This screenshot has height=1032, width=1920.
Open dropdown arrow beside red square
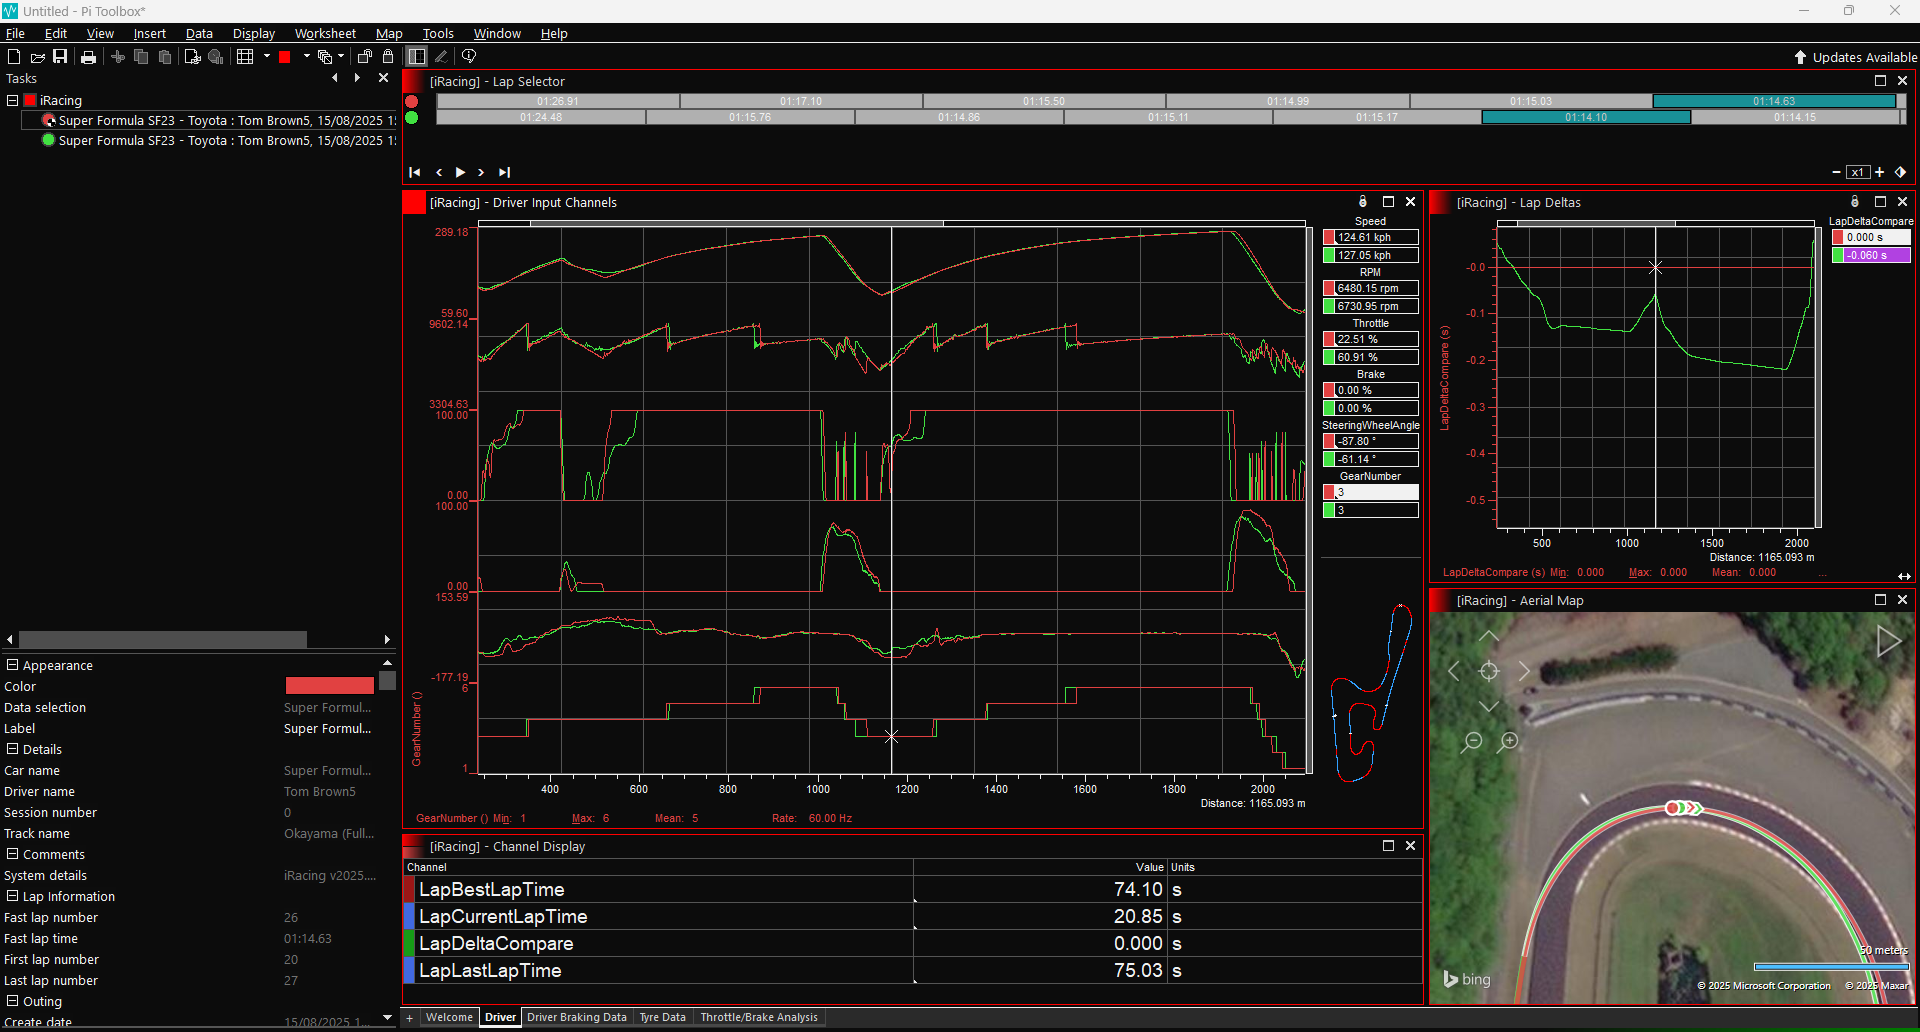(x=306, y=56)
